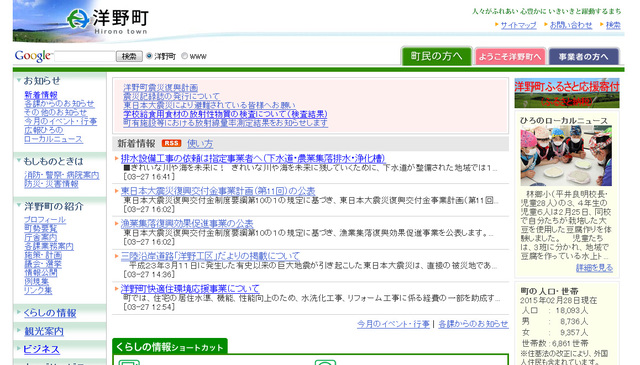Open the RSS feed icon
Screen dimensions: 640x365
point(171,143)
